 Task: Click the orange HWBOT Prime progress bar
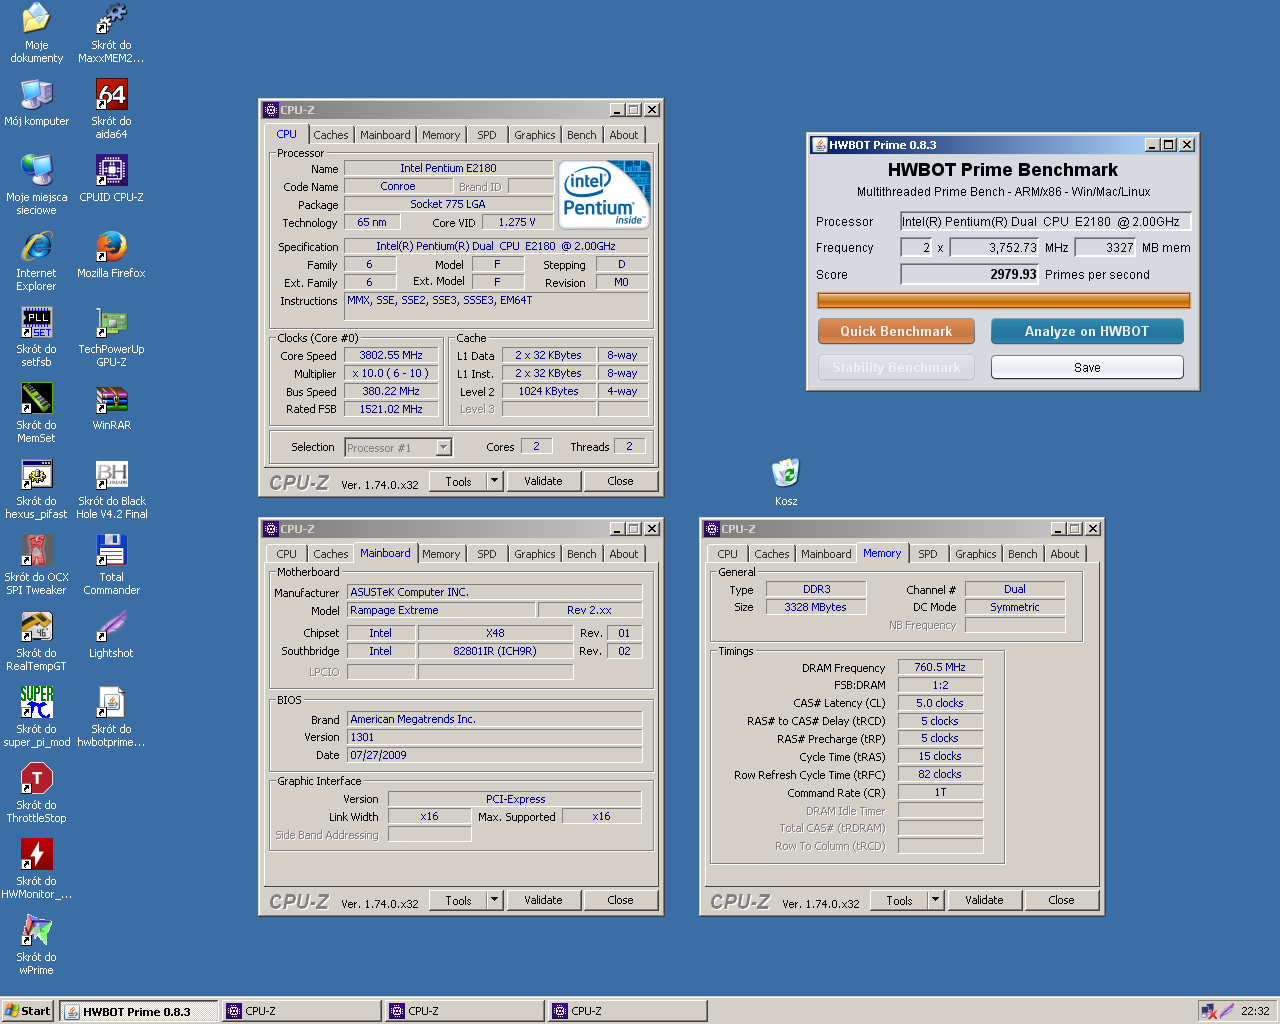coord(1003,300)
